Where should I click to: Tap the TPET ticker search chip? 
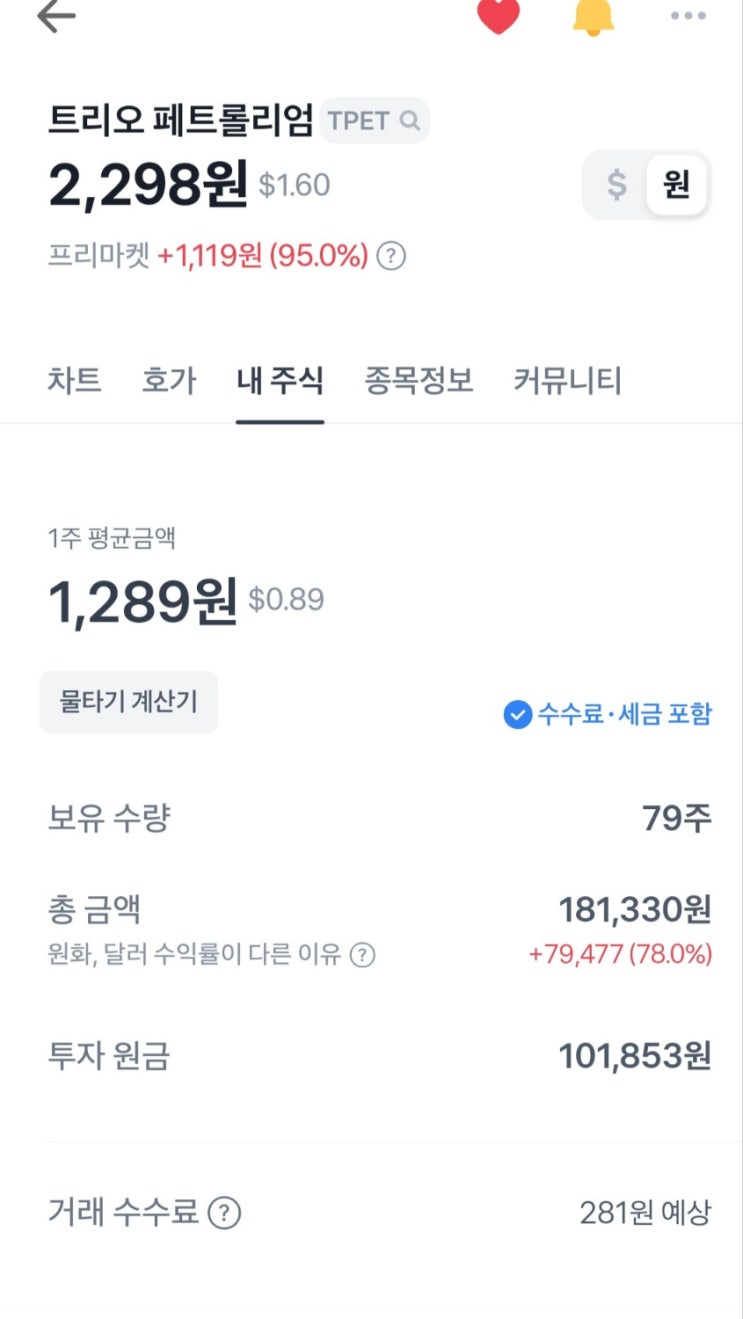374,121
